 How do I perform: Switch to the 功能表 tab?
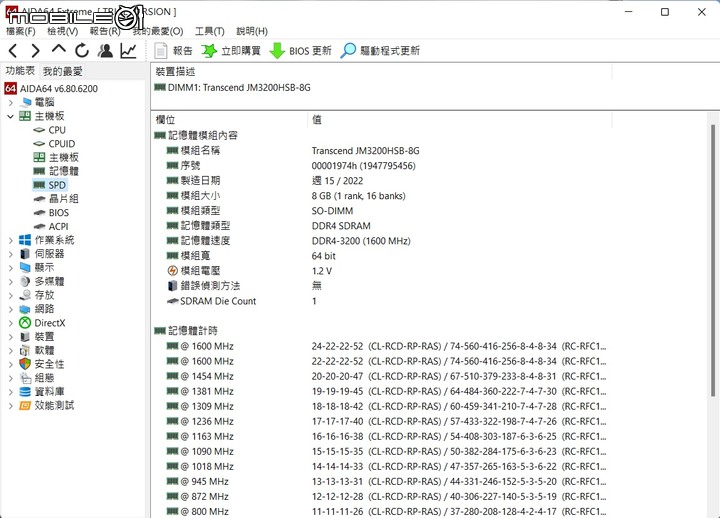click(20, 71)
